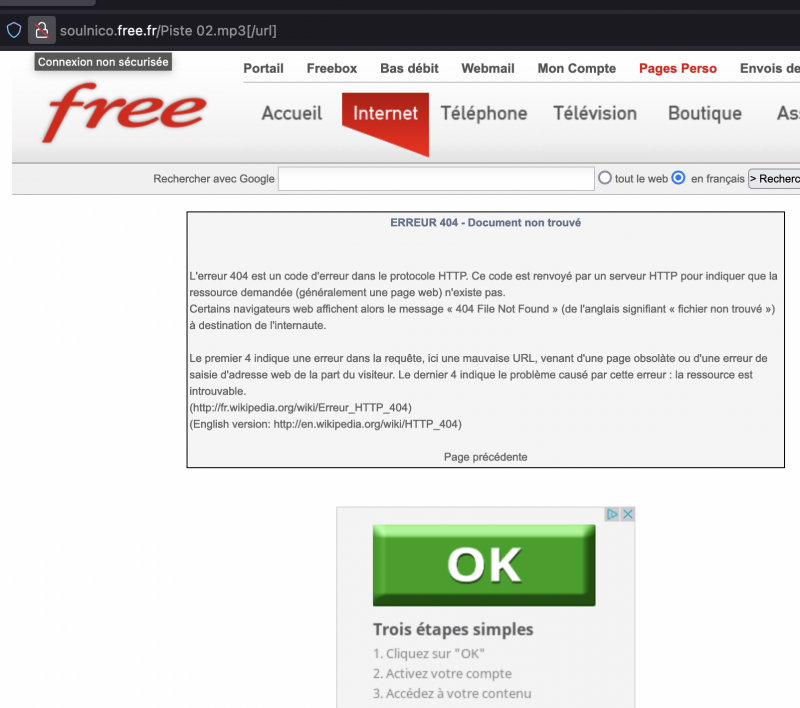Click the shield tracking protection icon
The image size is (800, 708).
pos(14,30)
